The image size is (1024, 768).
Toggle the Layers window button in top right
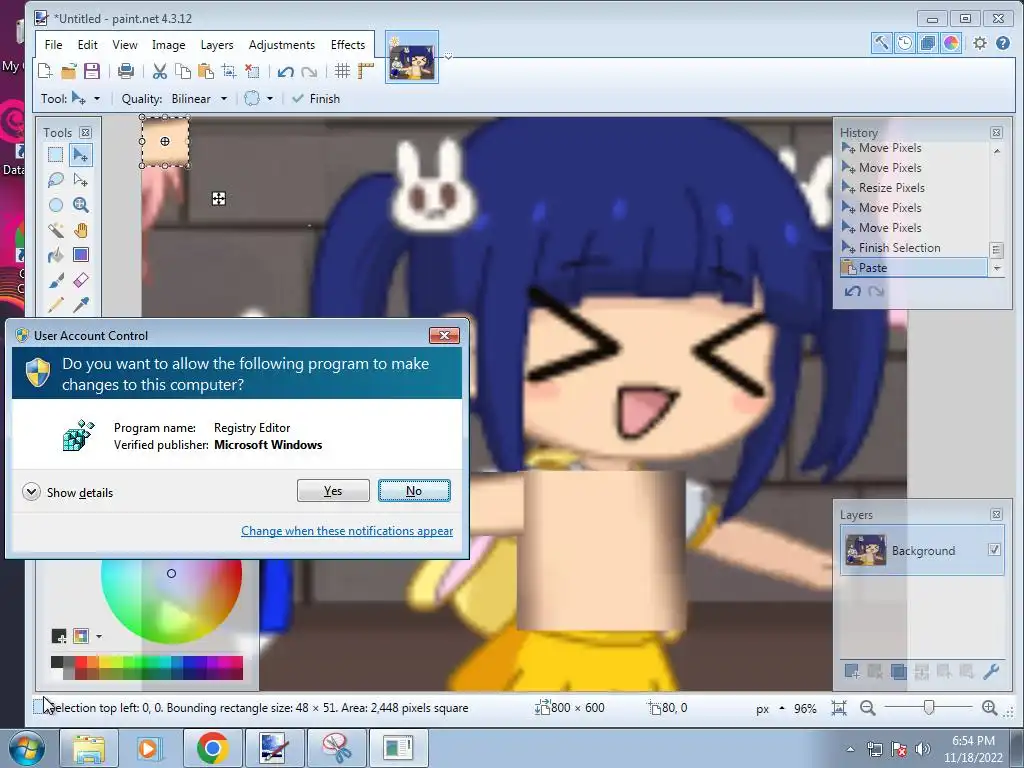(x=927, y=43)
